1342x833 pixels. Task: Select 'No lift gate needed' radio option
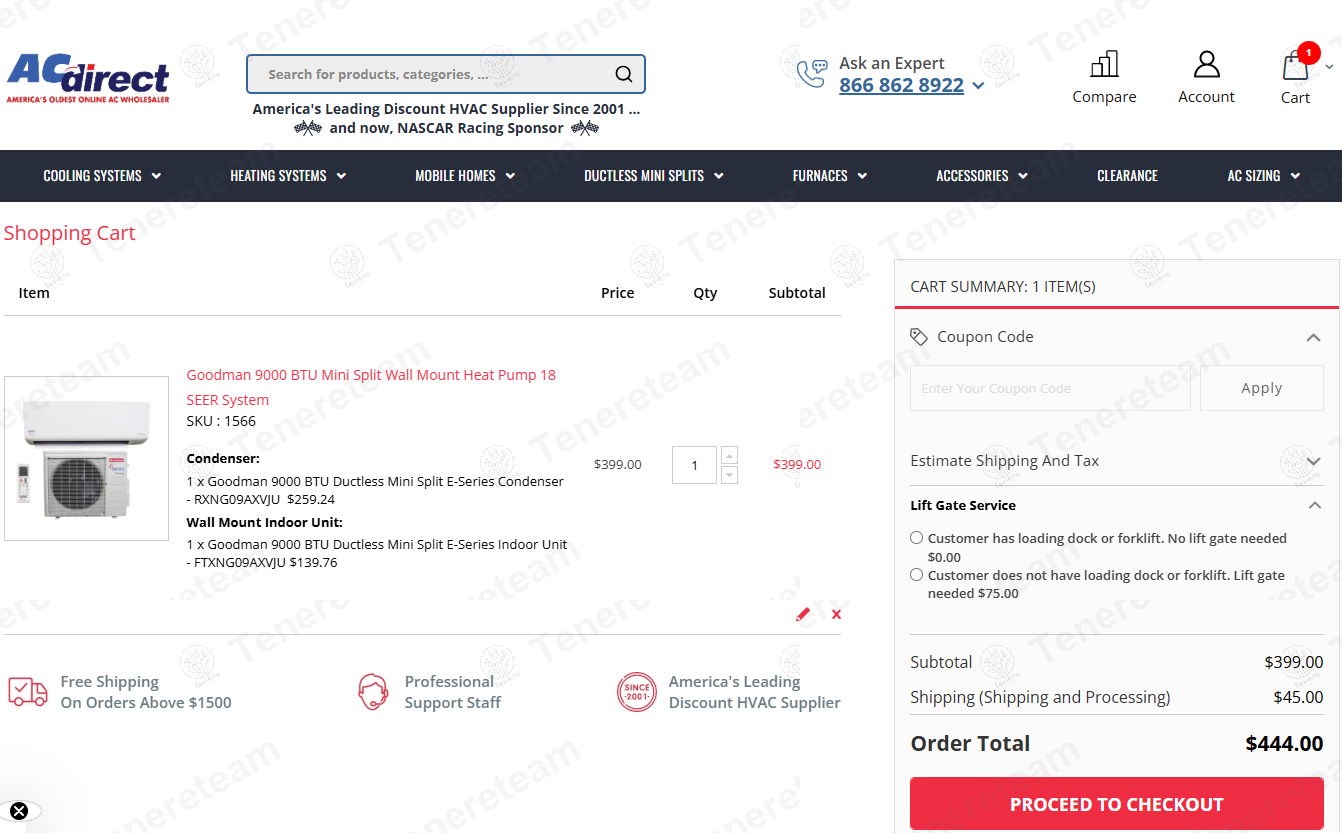click(916, 538)
